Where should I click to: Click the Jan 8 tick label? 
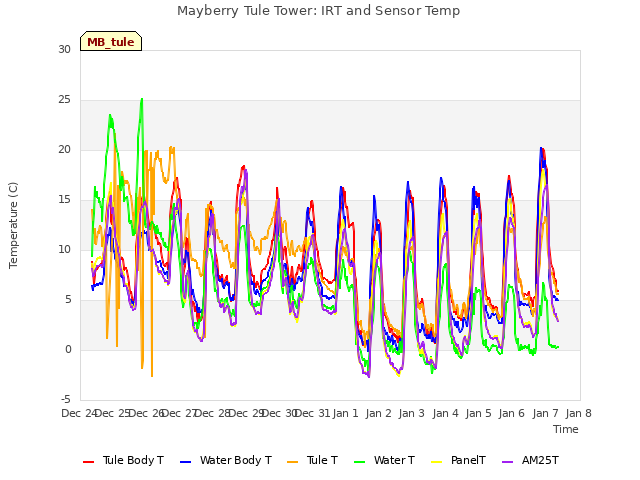tap(578, 413)
